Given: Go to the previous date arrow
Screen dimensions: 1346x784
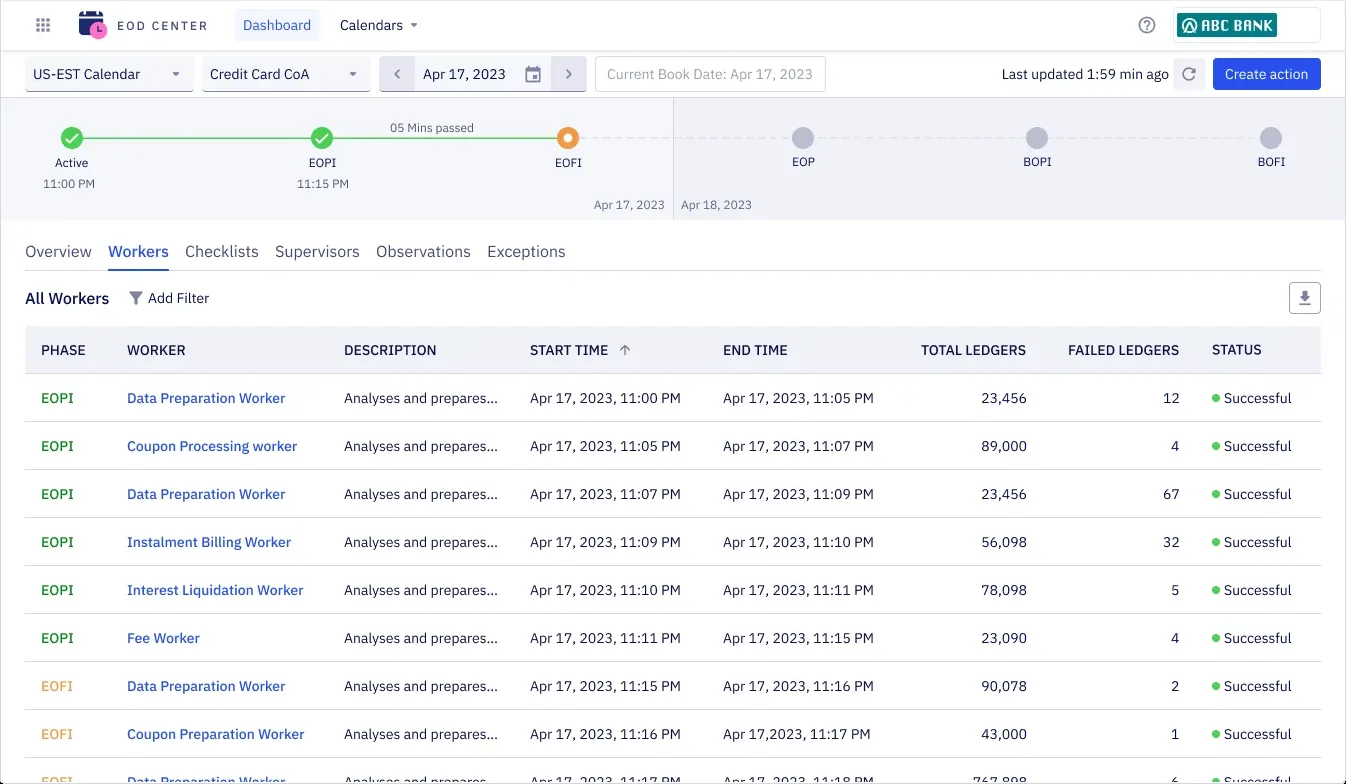Looking at the screenshot, I should pos(397,74).
